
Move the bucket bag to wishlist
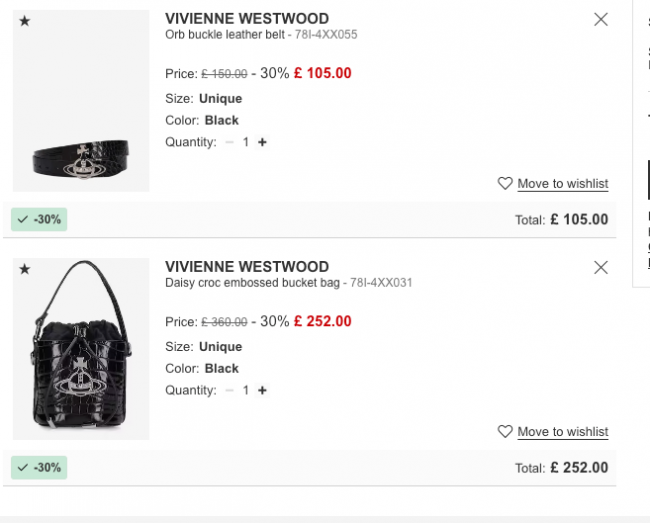point(563,432)
